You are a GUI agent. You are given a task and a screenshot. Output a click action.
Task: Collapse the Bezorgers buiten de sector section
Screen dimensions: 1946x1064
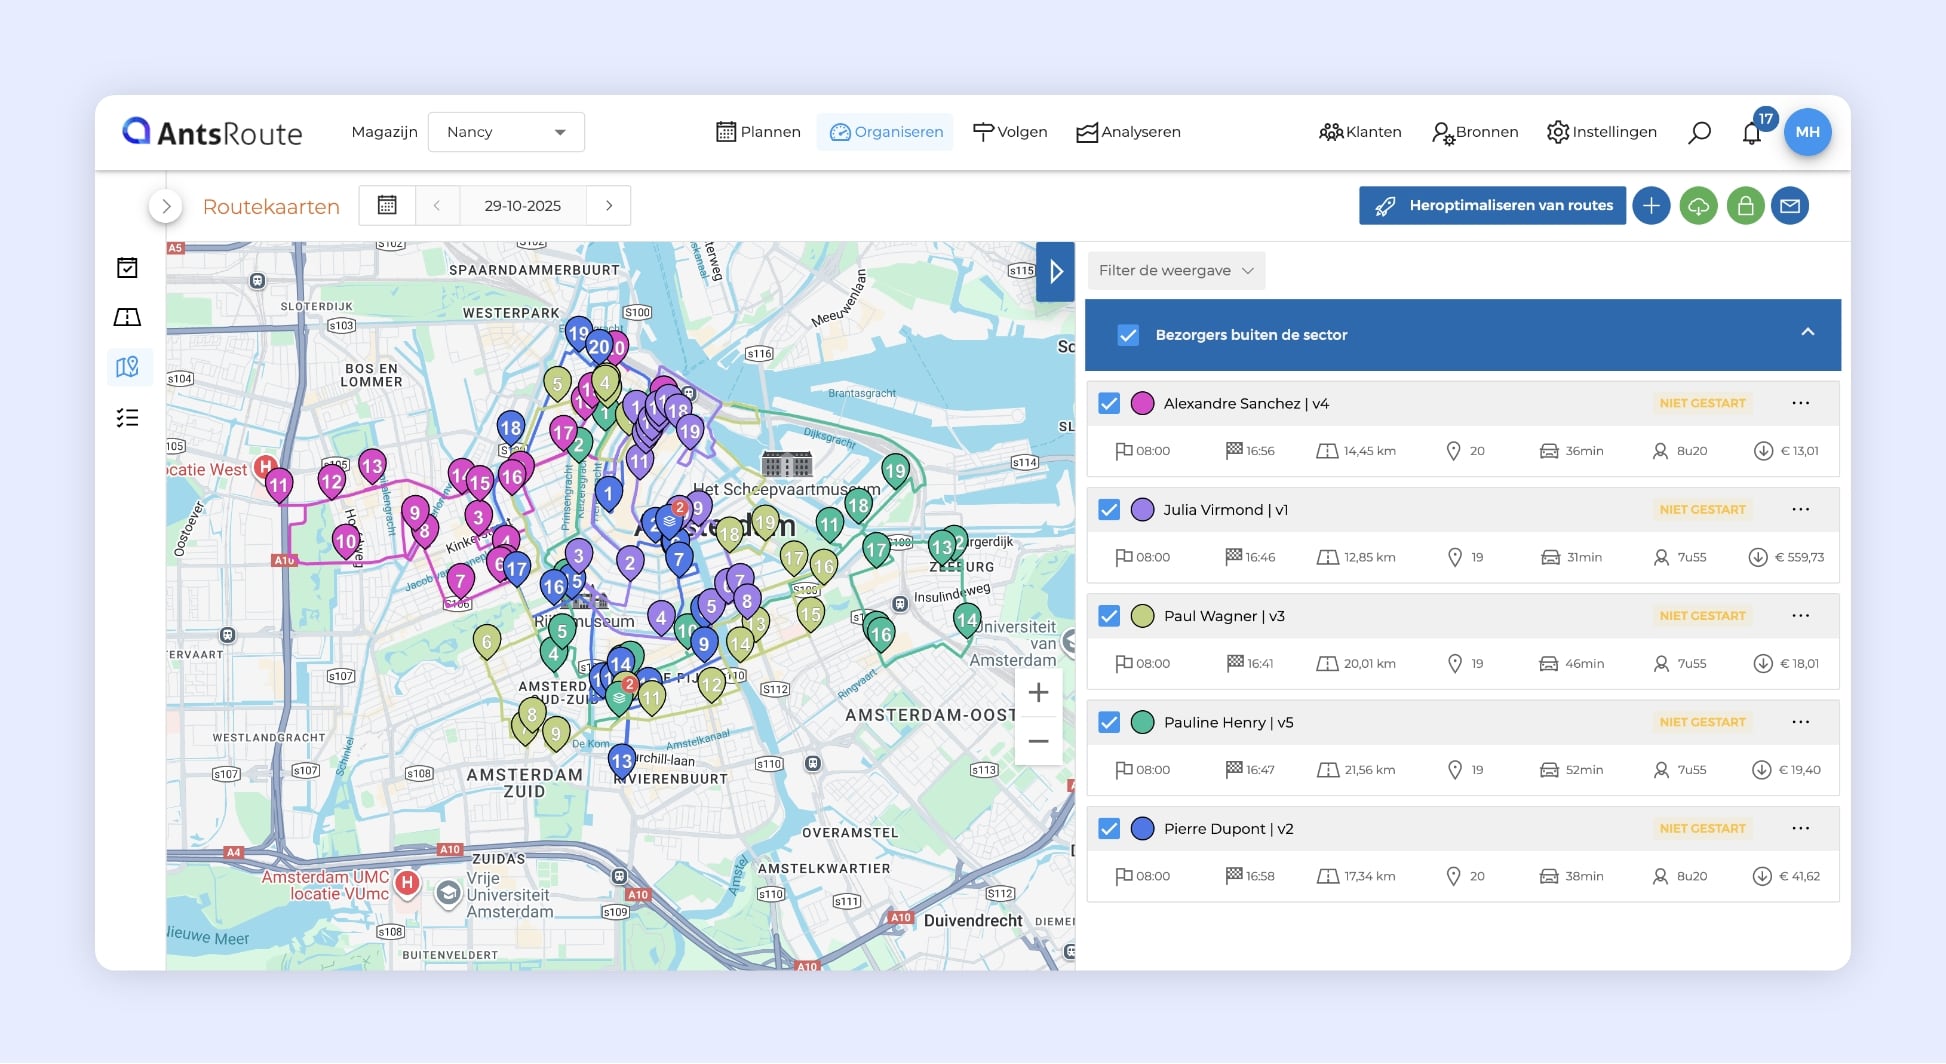(x=1807, y=335)
